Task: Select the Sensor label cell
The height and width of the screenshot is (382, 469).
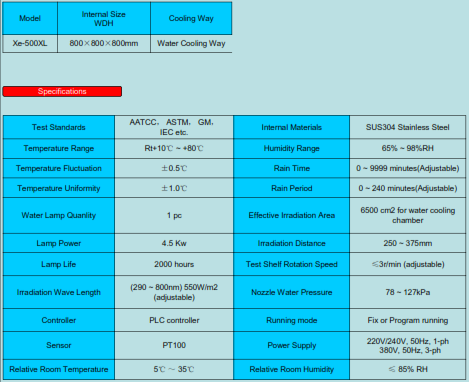Action: point(59,345)
